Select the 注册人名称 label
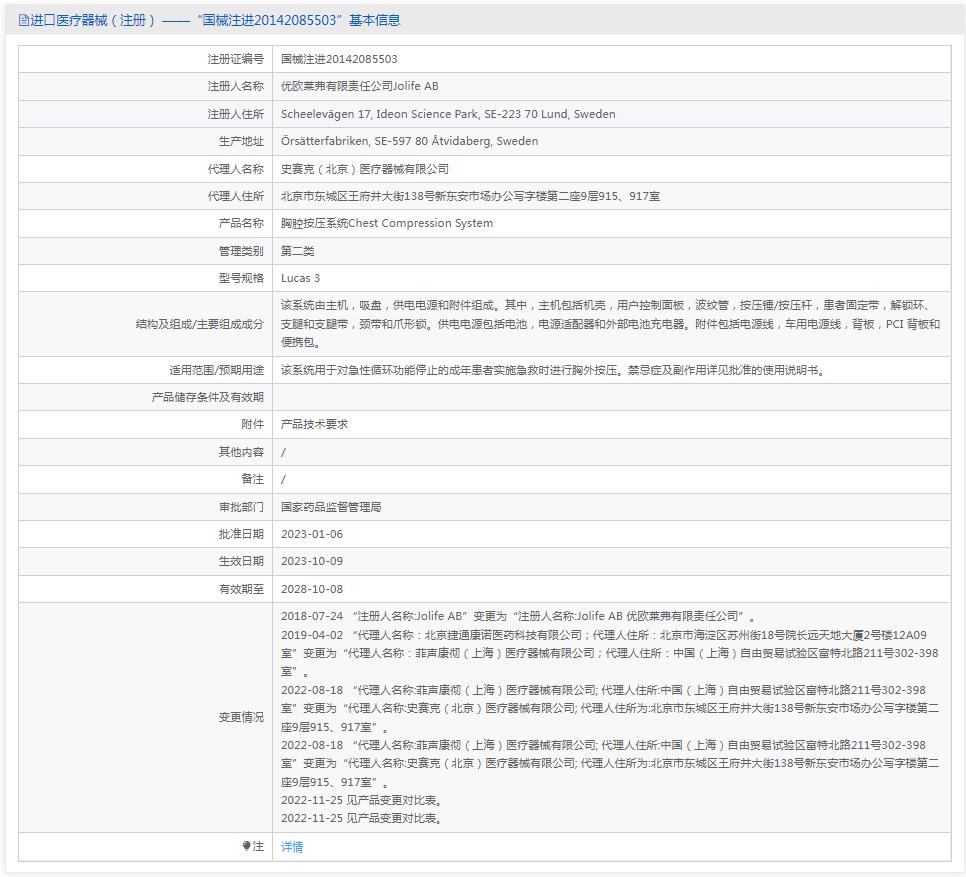The height and width of the screenshot is (877, 966). [235, 86]
